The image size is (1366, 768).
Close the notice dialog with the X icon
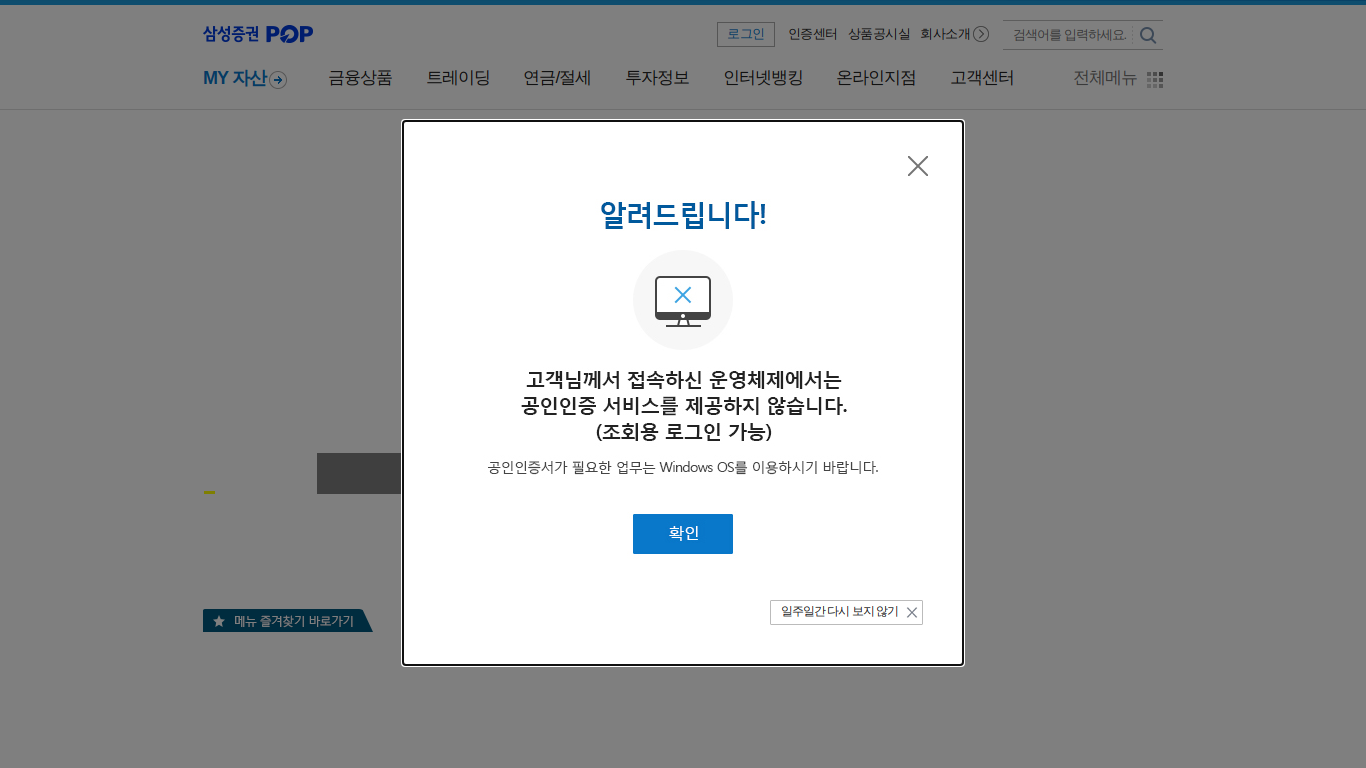pos(918,166)
